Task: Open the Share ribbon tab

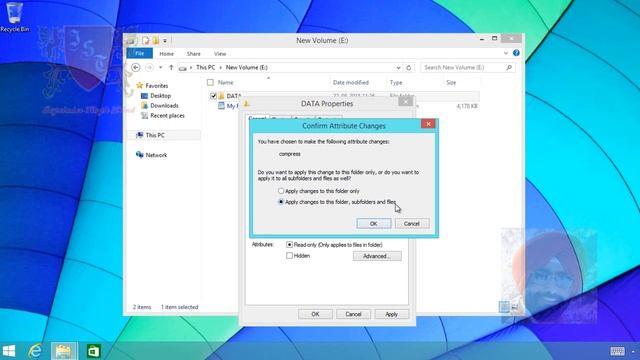Action: [193, 54]
